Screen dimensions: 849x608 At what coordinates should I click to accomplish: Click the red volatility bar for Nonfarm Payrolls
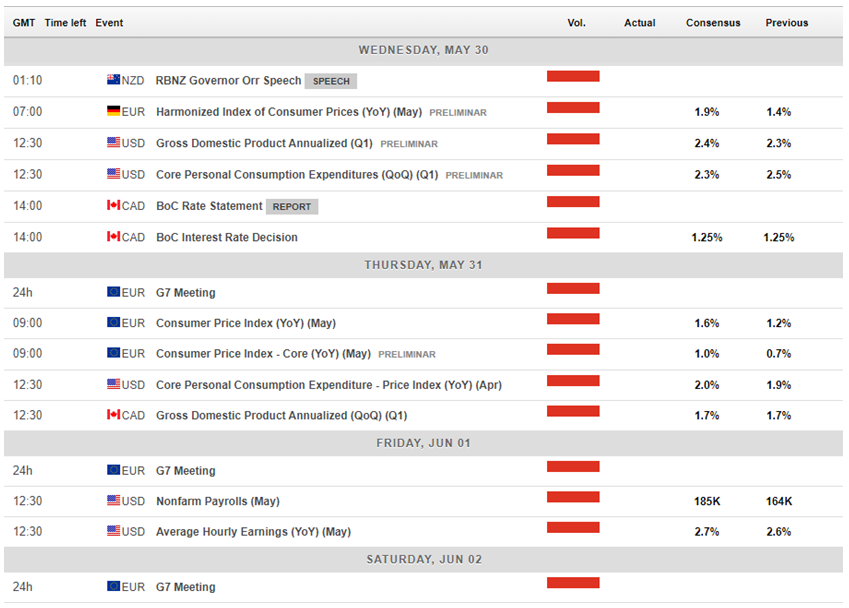tap(573, 497)
